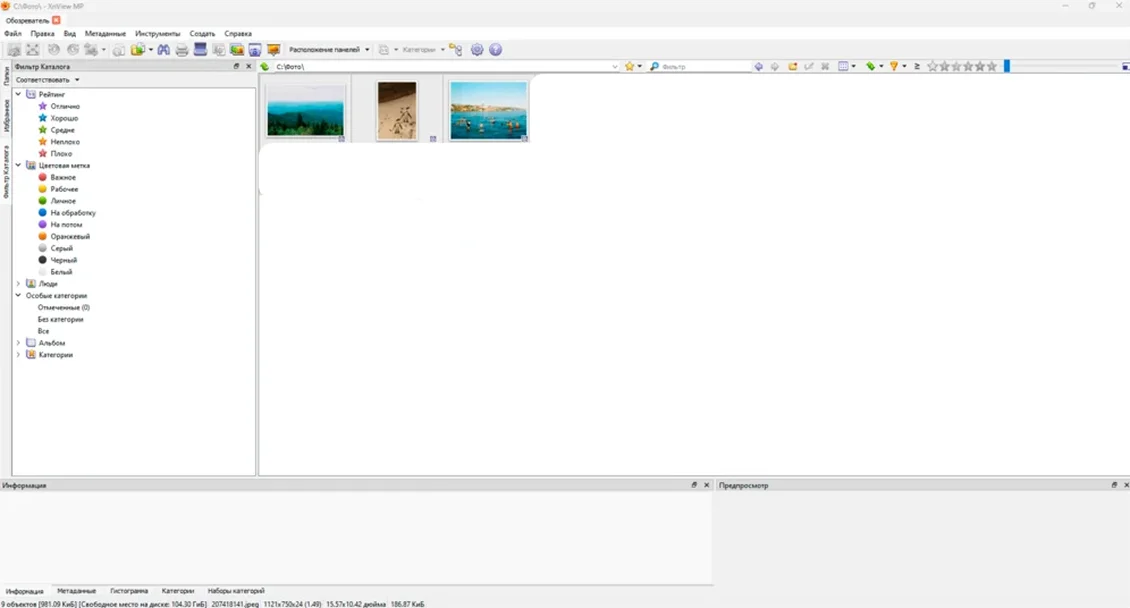Image resolution: width=1130 pixels, height=608 pixels.
Task: Click the orange filter funnel icon
Action: (894, 66)
